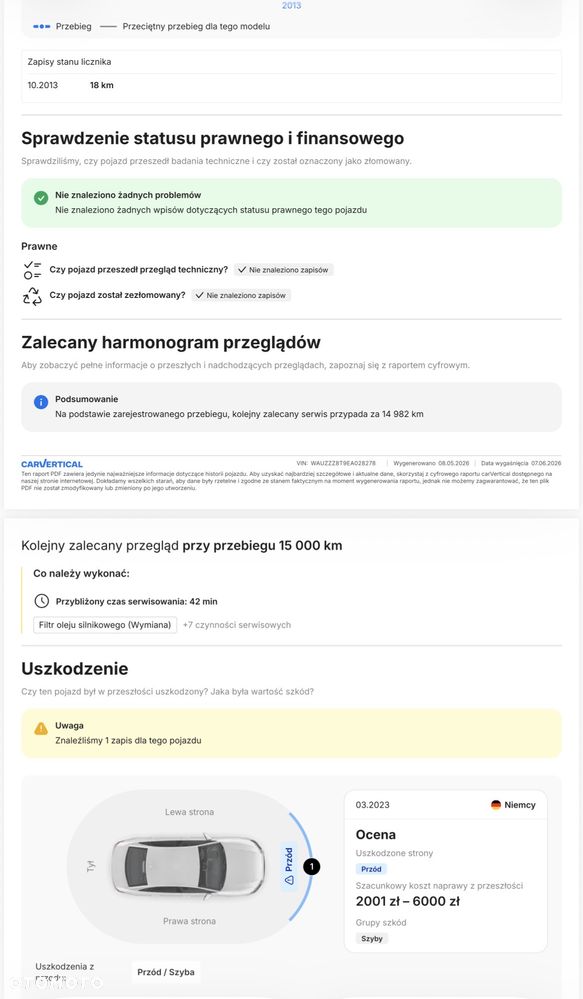
Task: Click the 'Nie znaleziono zapisów' badge for przegląd techniczny
Action: (x=284, y=270)
